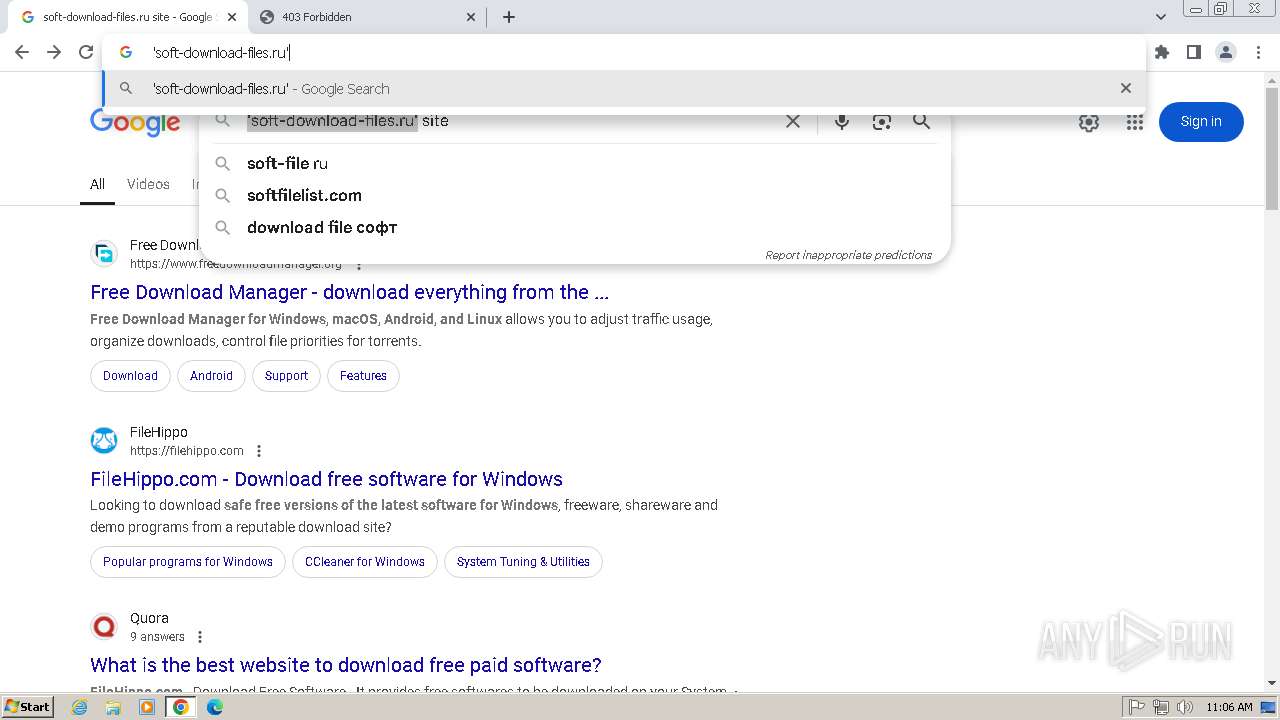Click Report inappropriate predictions link

tap(848, 255)
